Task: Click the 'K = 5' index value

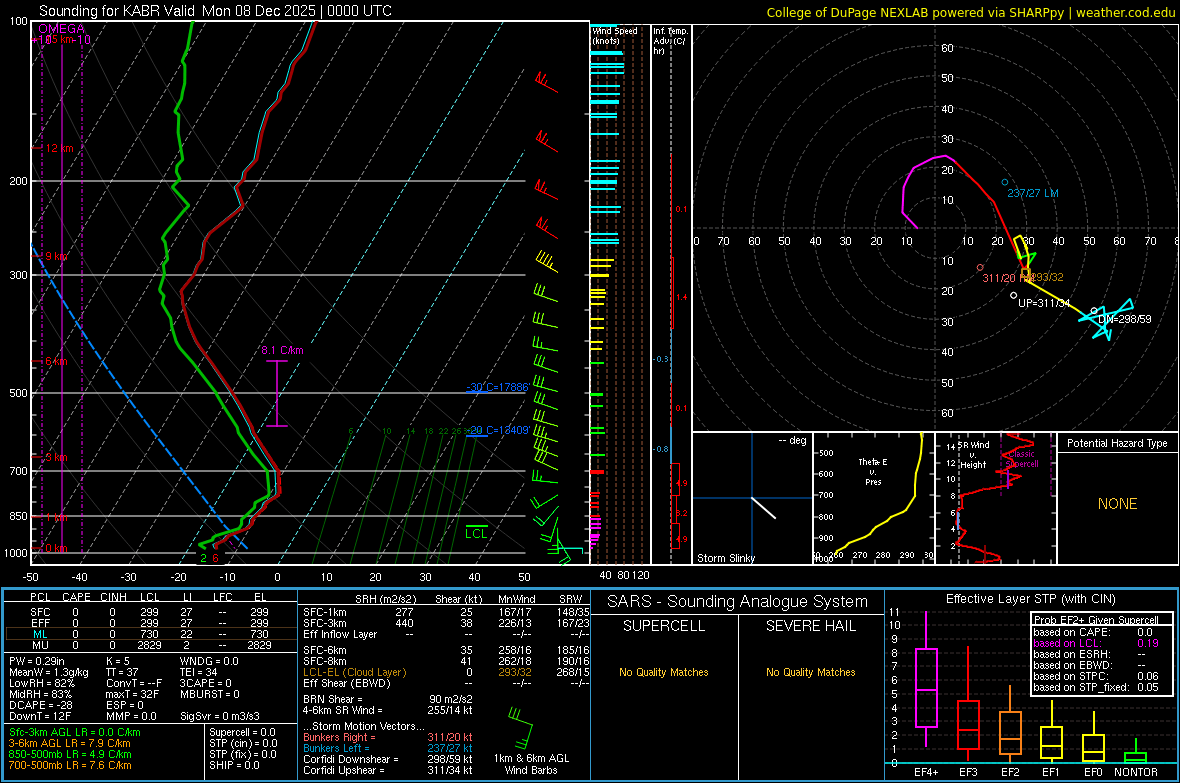Action: click(117, 661)
